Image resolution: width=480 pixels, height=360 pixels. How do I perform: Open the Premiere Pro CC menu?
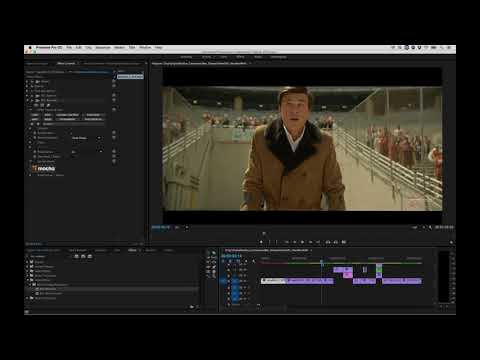click(49, 48)
